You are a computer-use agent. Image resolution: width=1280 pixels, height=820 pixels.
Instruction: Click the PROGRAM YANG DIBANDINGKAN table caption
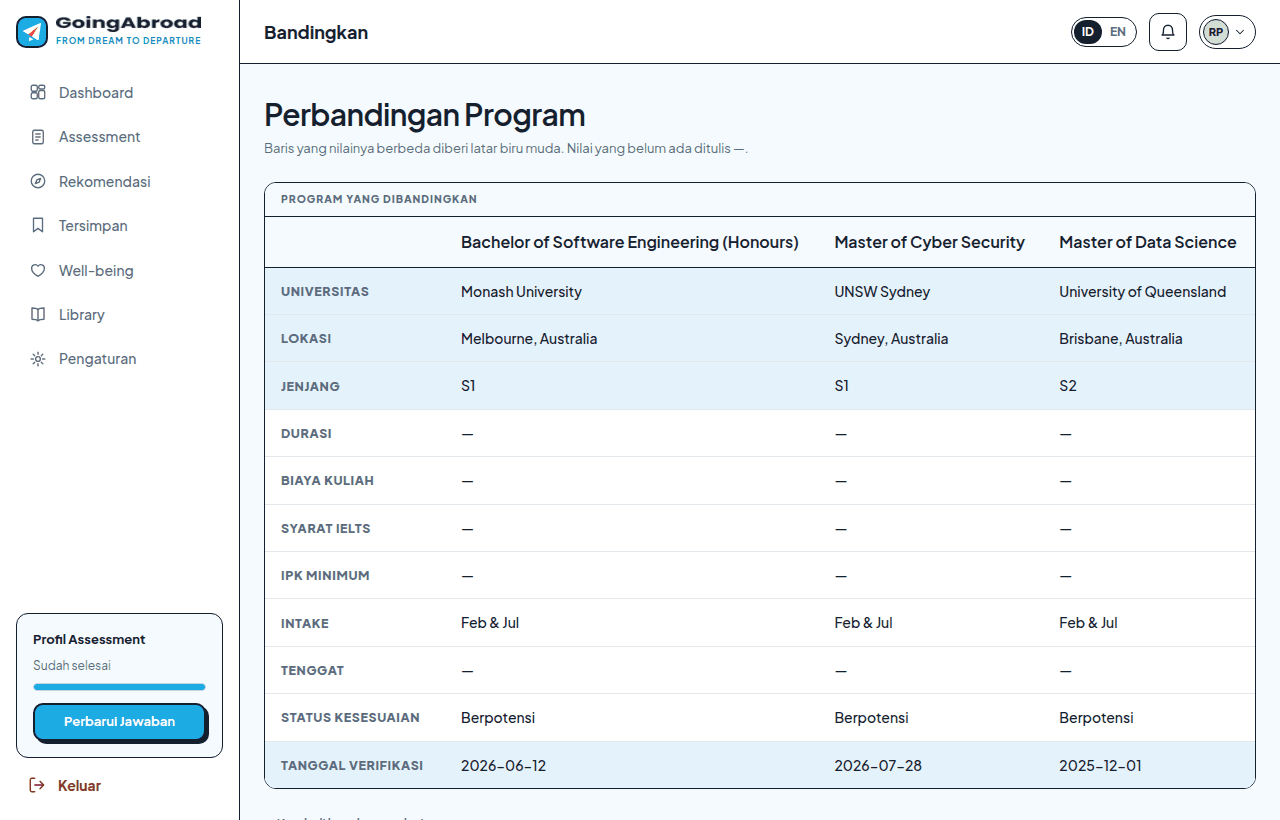tap(379, 199)
